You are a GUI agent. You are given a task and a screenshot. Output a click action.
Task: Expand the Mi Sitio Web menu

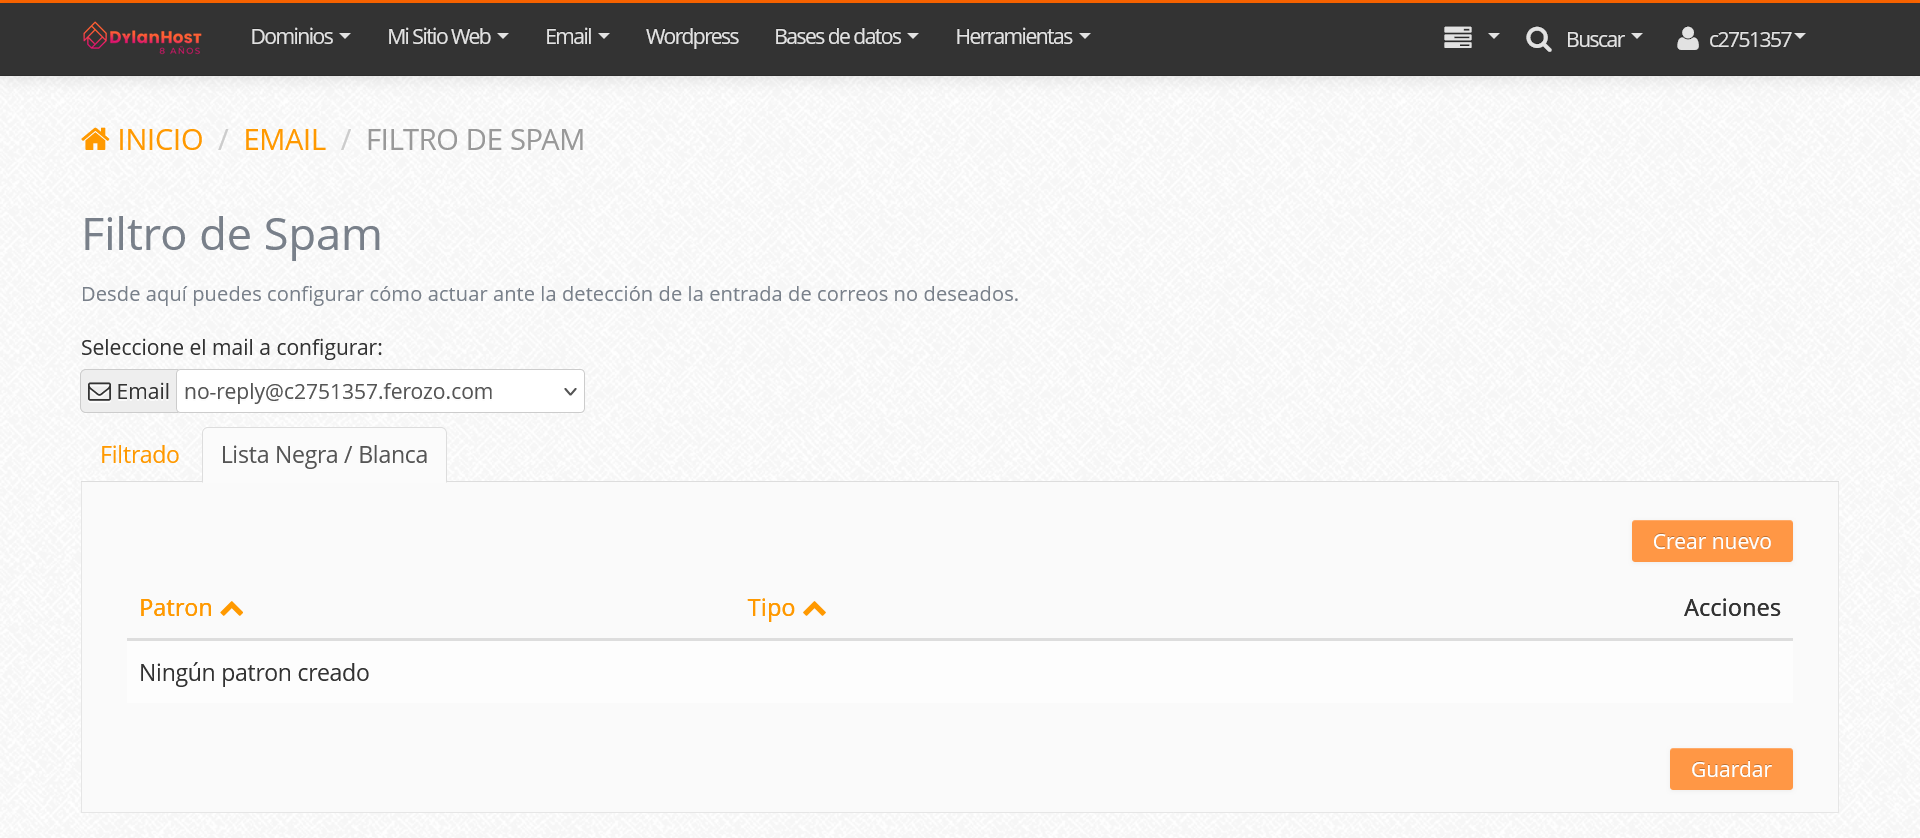click(x=448, y=37)
